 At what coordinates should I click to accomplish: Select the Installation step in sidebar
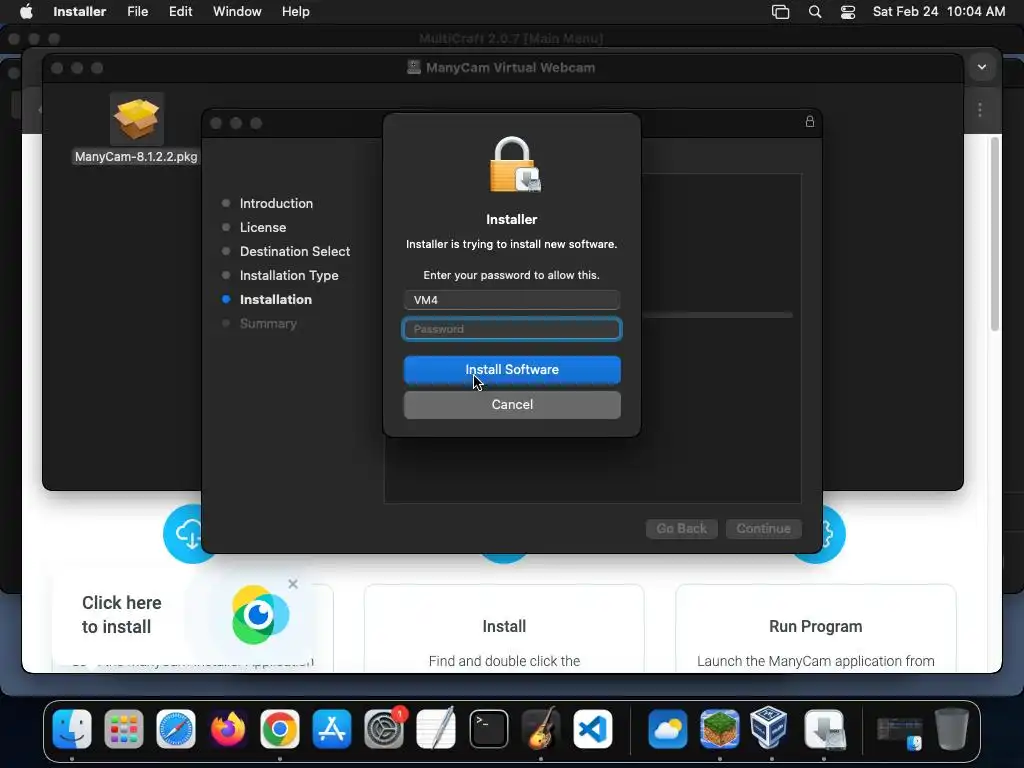point(276,300)
